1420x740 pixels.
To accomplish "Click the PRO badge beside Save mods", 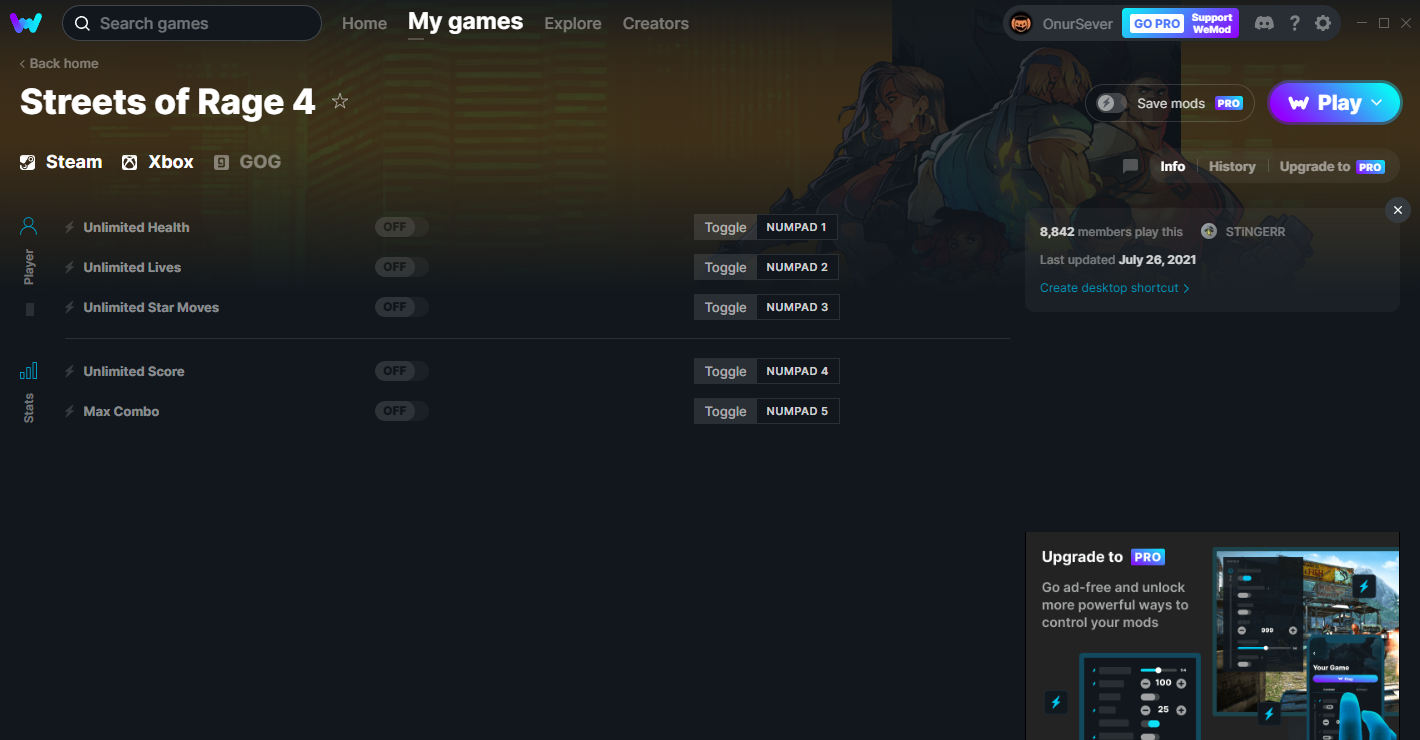I will coord(1229,103).
